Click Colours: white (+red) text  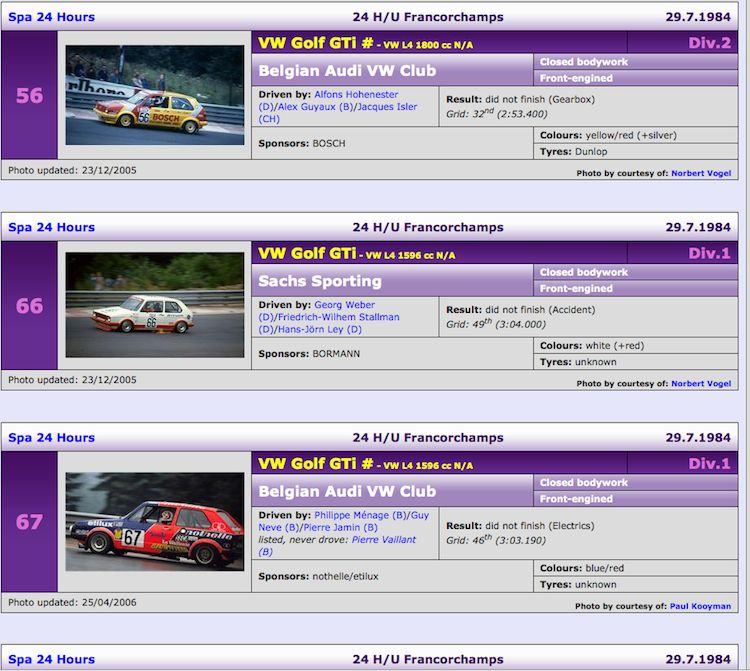pos(592,346)
